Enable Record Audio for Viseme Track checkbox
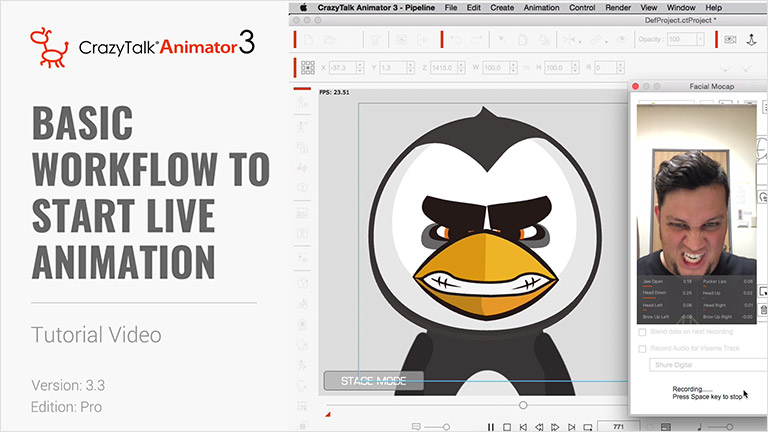The width and height of the screenshot is (768, 432). pyautogui.click(x=642, y=349)
